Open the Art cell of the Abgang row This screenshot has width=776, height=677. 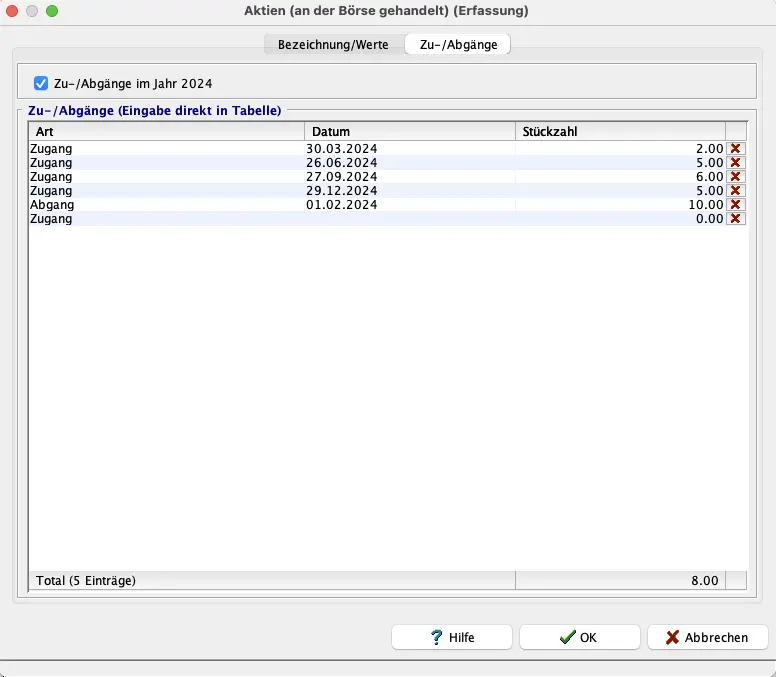tap(165, 204)
